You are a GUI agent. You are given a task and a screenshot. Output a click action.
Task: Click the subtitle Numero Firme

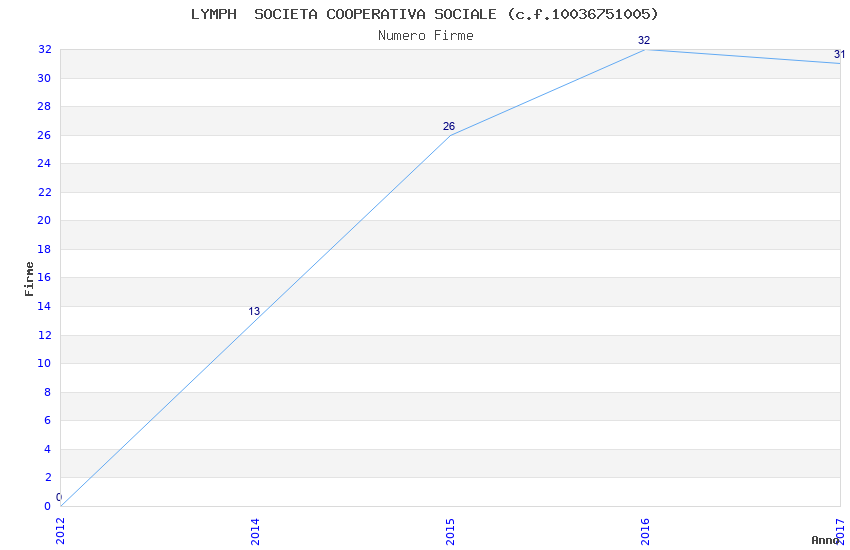coord(426,35)
